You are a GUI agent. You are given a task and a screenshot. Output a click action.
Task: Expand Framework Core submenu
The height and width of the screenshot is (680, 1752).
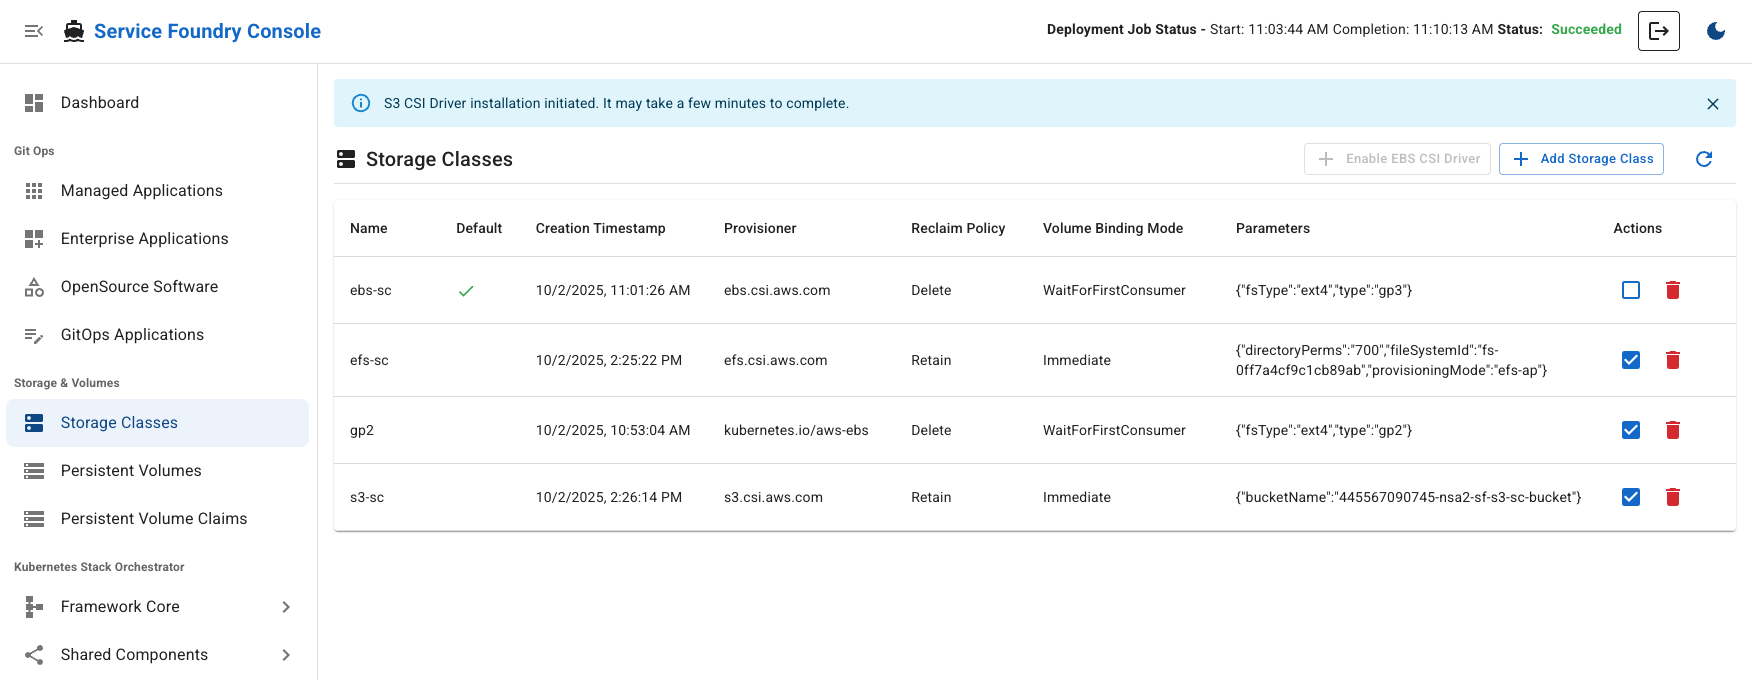(286, 607)
